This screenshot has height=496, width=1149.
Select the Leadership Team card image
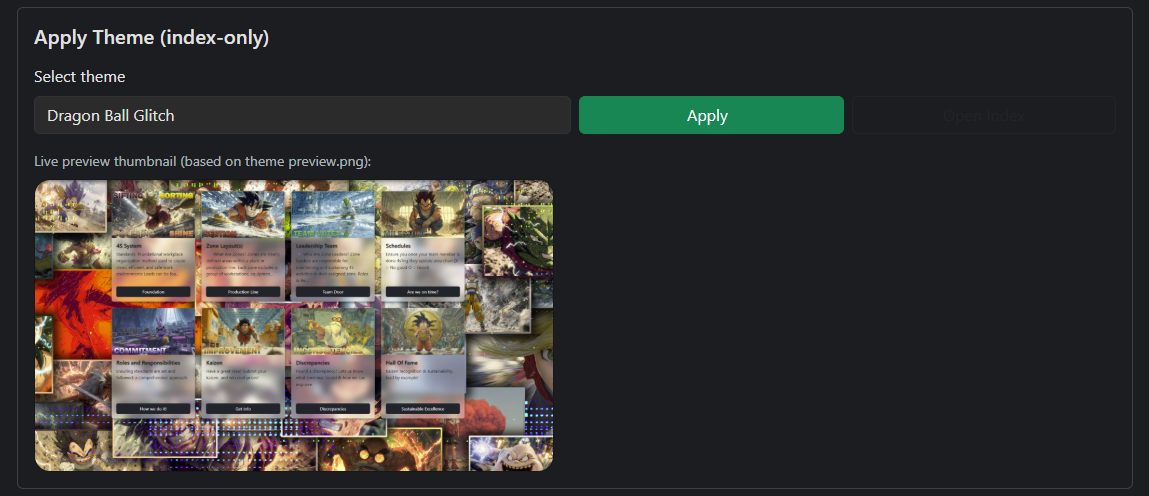[333, 214]
